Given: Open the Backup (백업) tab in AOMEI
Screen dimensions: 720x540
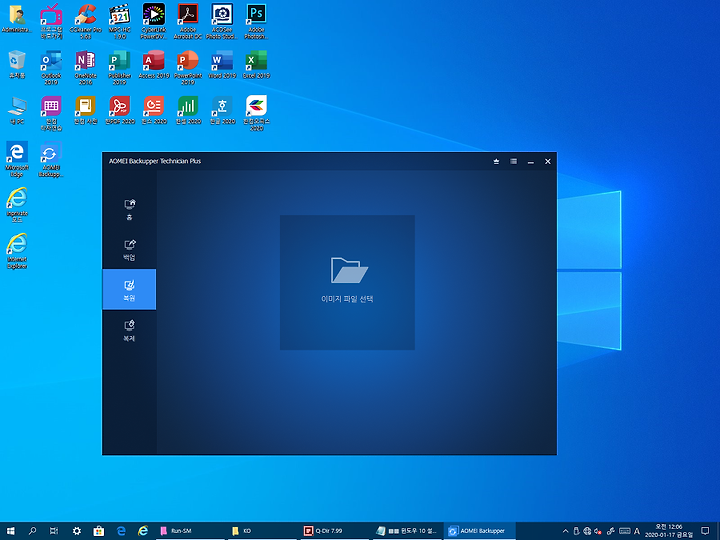Looking at the screenshot, I should [129, 249].
